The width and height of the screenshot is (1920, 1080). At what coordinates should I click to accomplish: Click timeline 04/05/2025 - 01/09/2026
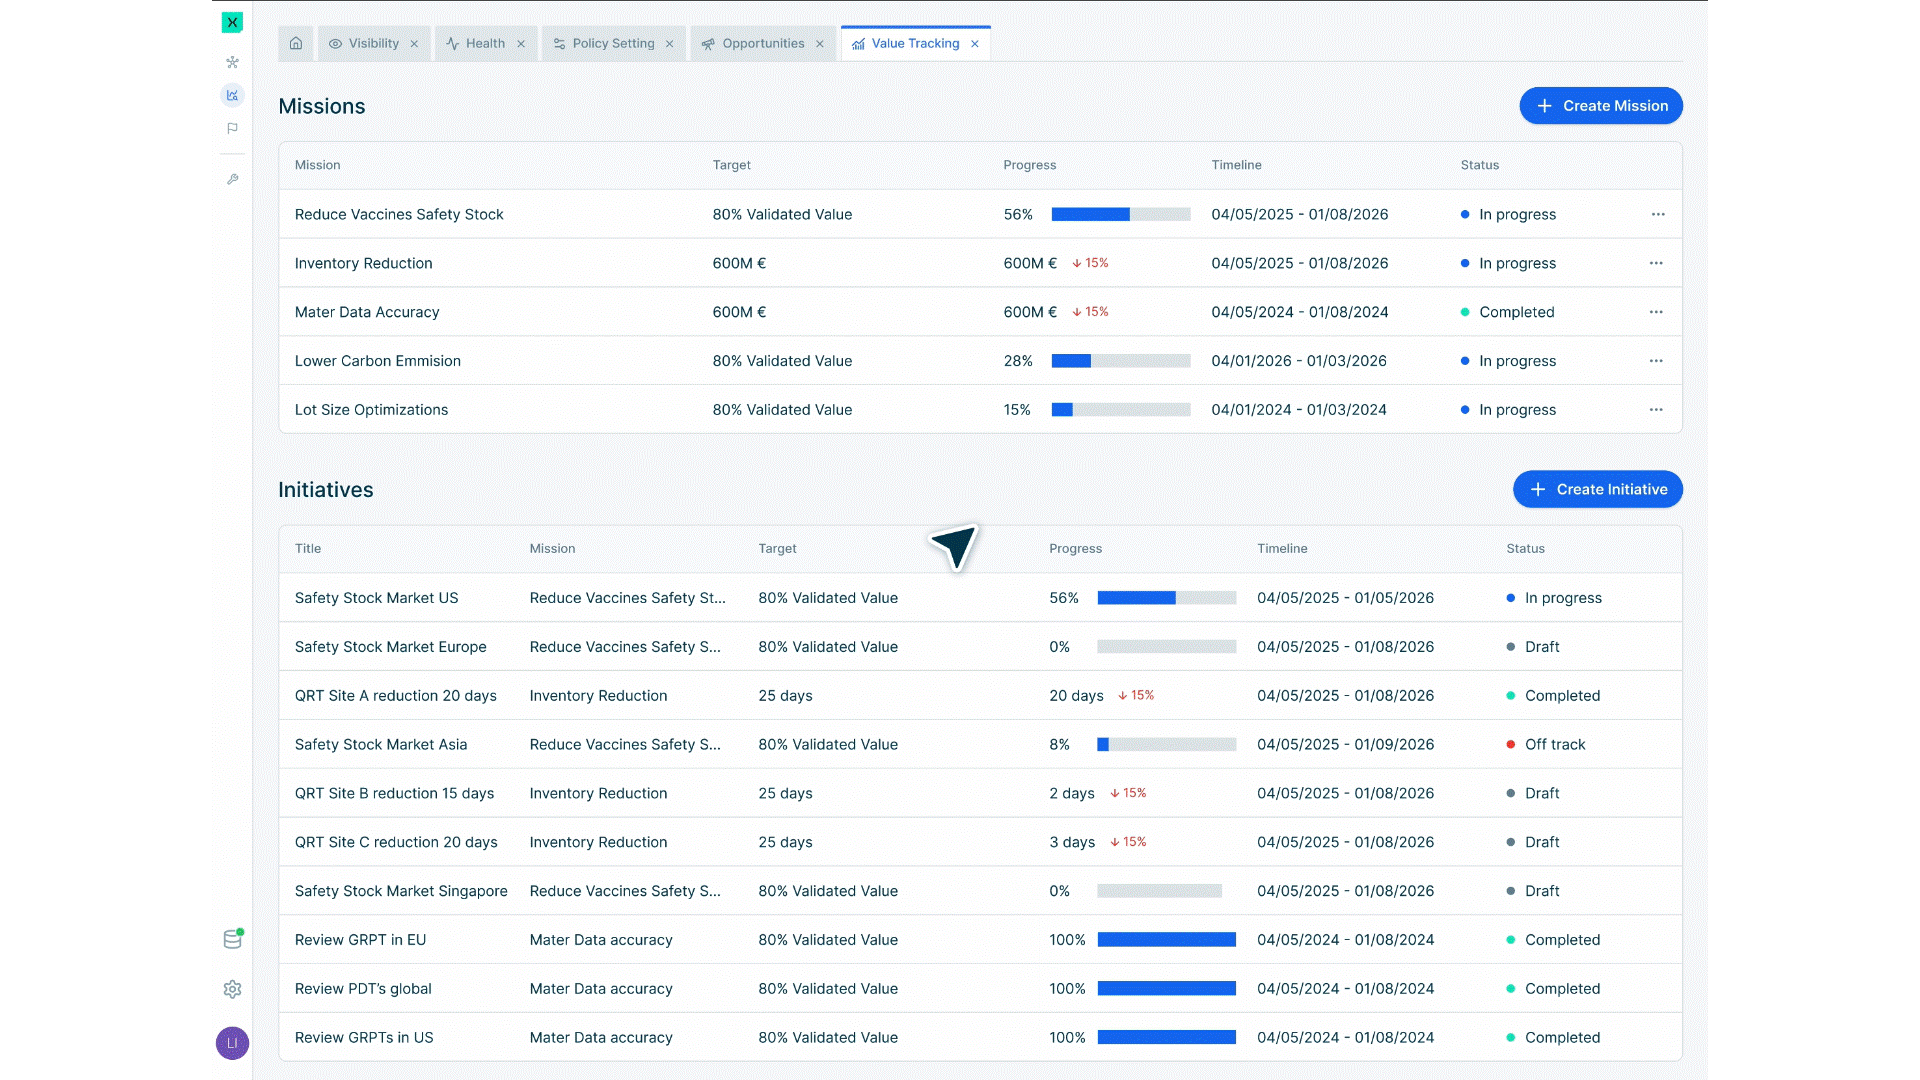pos(1345,745)
